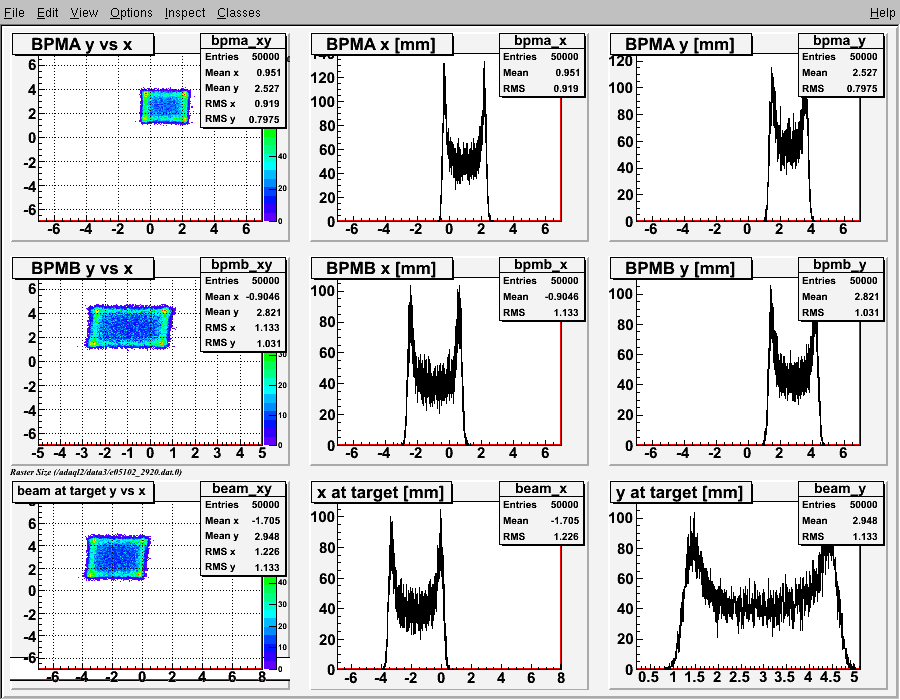Select the 'BPMB y [mm]' plot title
The height and width of the screenshot is (700, 900).
pos(681,268)
